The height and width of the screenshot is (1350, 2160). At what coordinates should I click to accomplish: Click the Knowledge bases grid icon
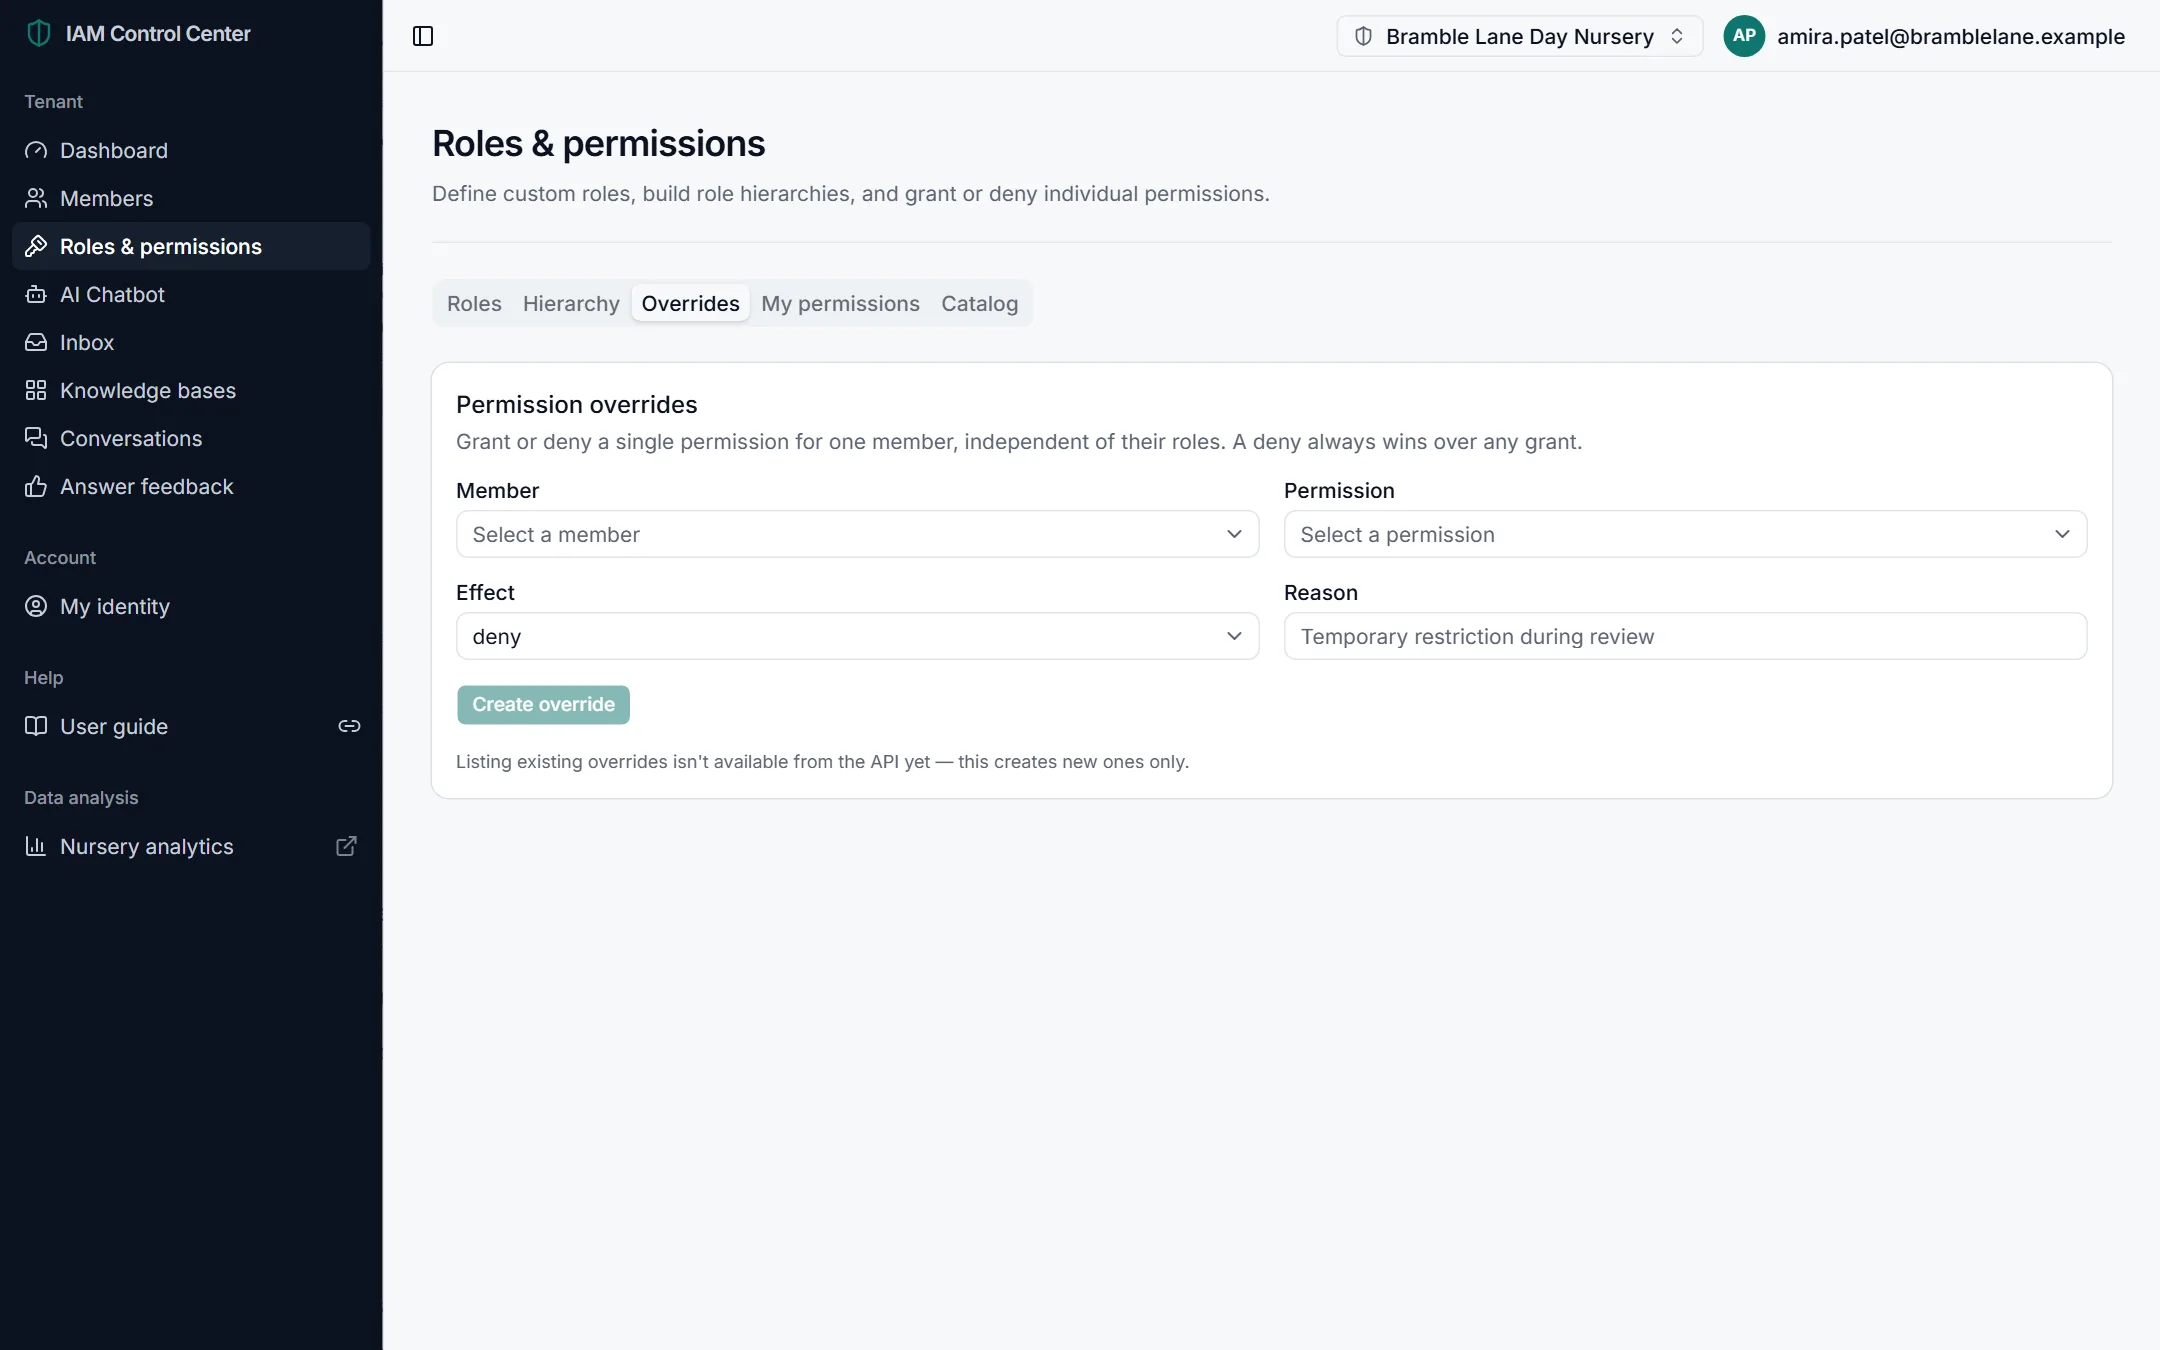click(x=36, y=390)
